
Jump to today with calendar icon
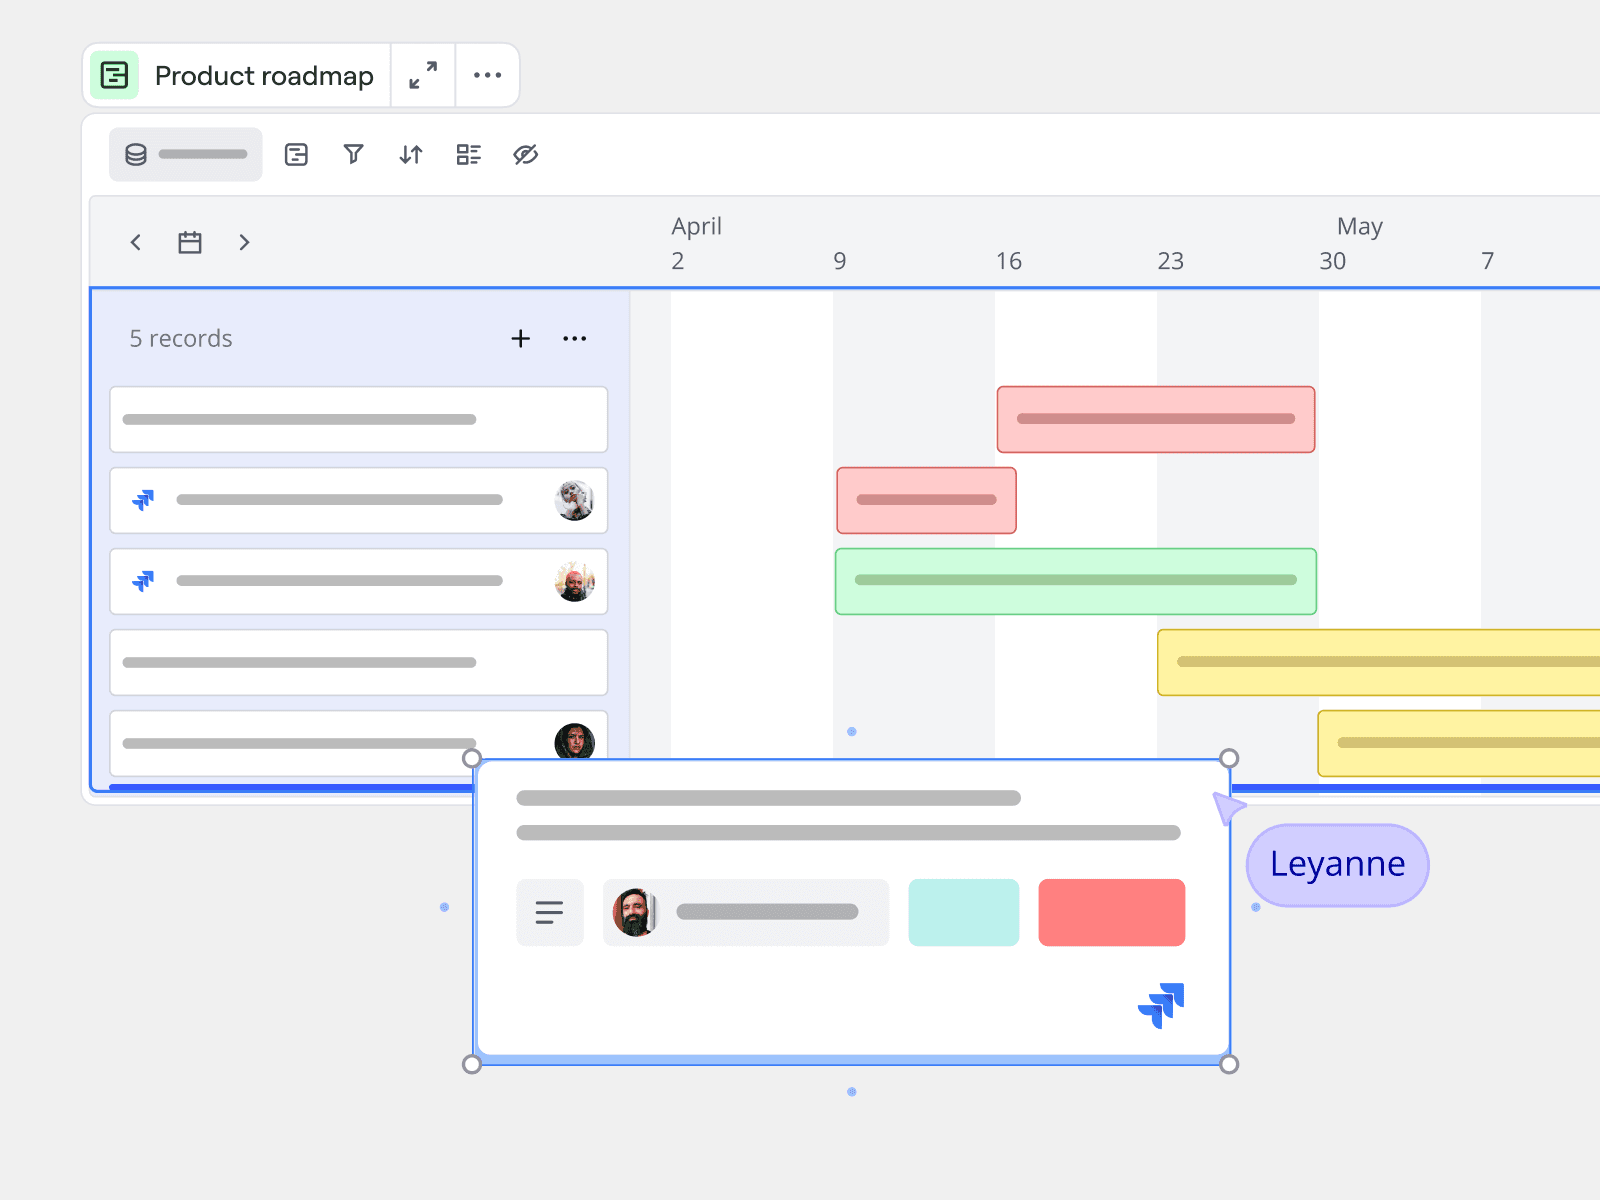[x=190, y=242]
